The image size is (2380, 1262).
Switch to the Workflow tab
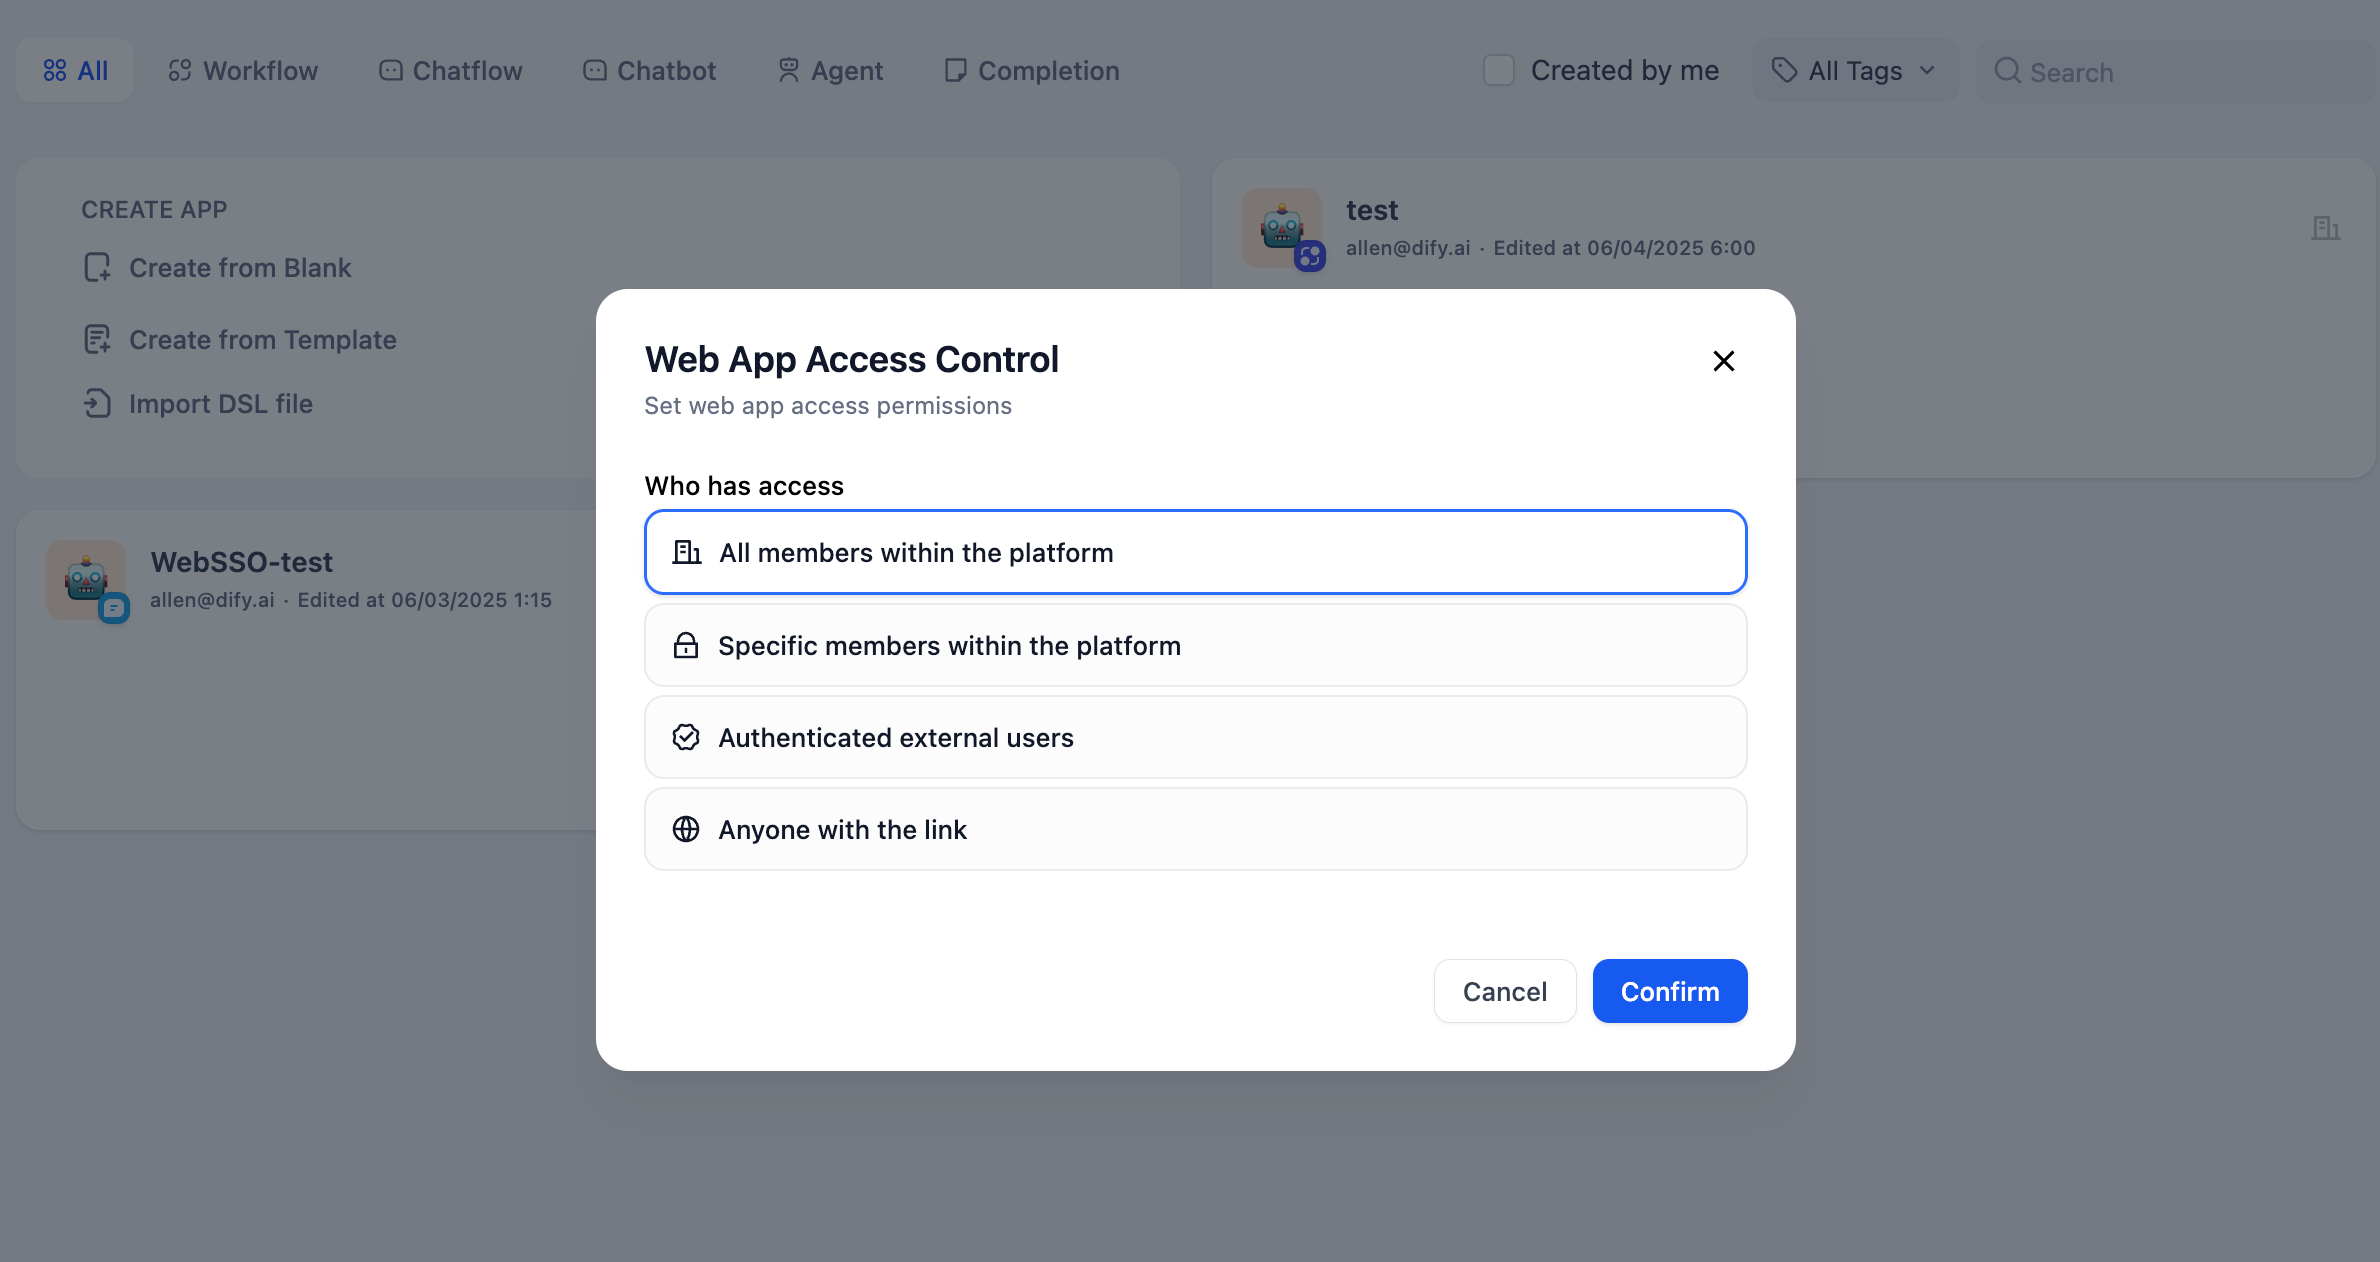[243, 71]
